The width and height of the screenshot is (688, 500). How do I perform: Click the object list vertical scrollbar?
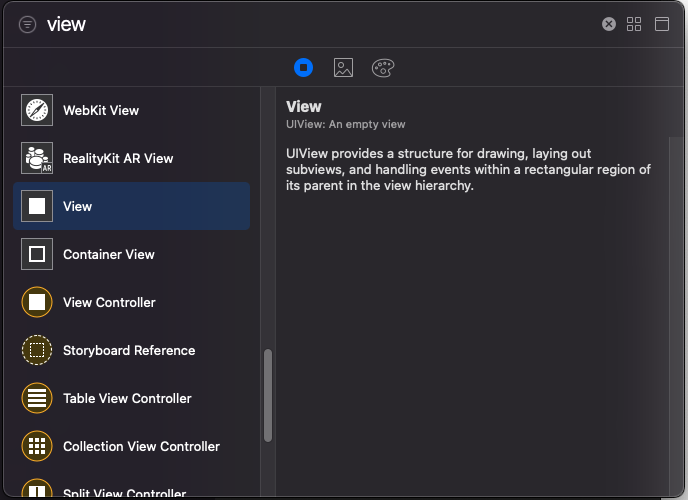click(268, 395)
